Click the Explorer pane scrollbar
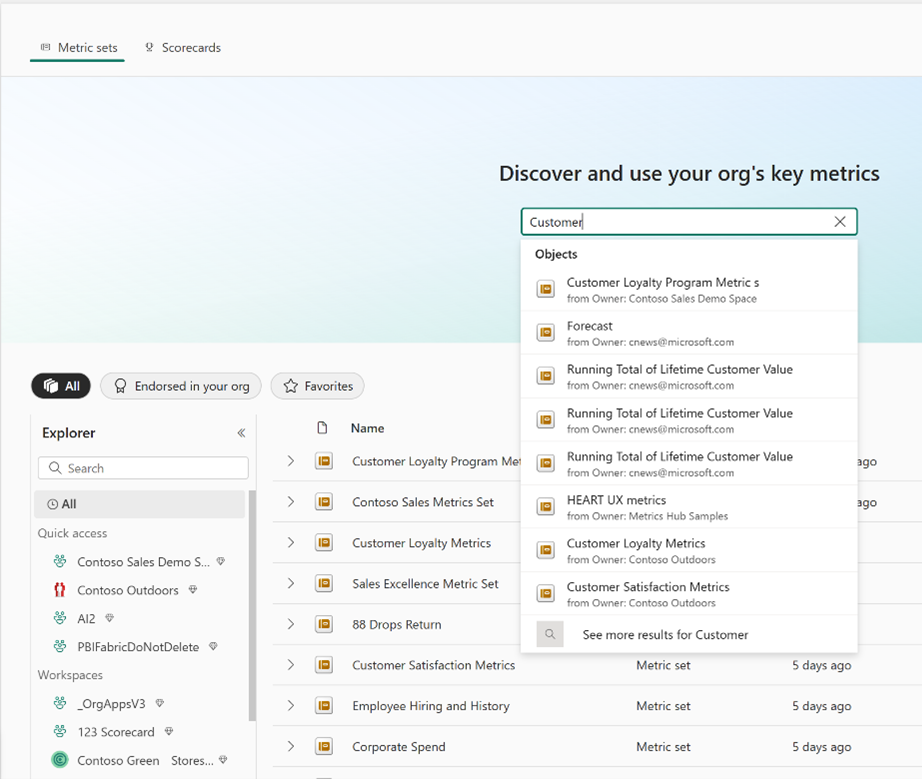 [252, 606]
